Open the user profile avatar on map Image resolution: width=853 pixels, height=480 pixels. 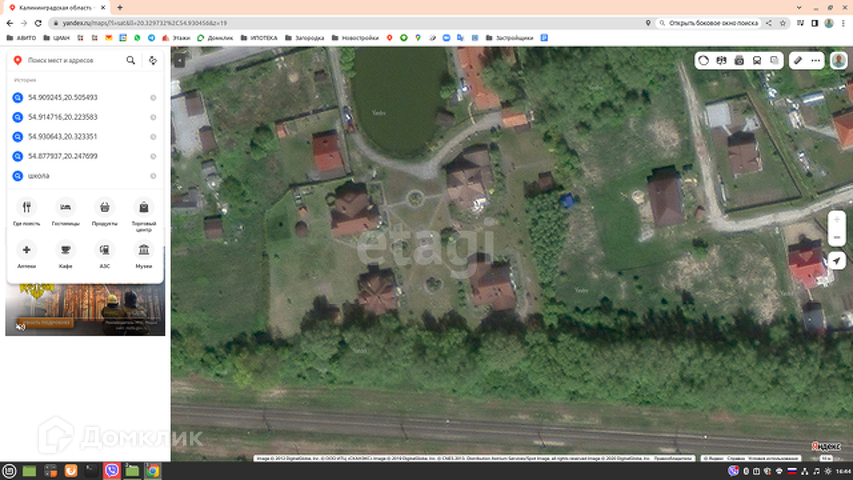[x=838, y=60]
